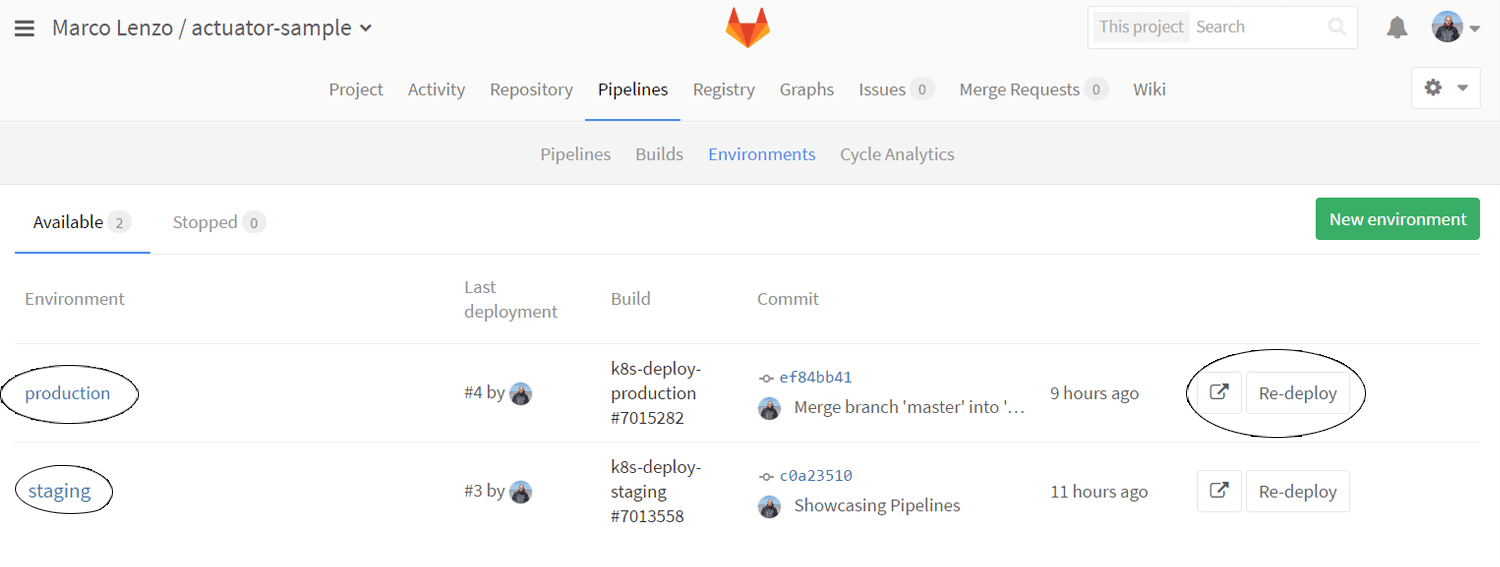1500x567 pixels.
Task: Click the search magnifier icon
Action: [1337, 28]
